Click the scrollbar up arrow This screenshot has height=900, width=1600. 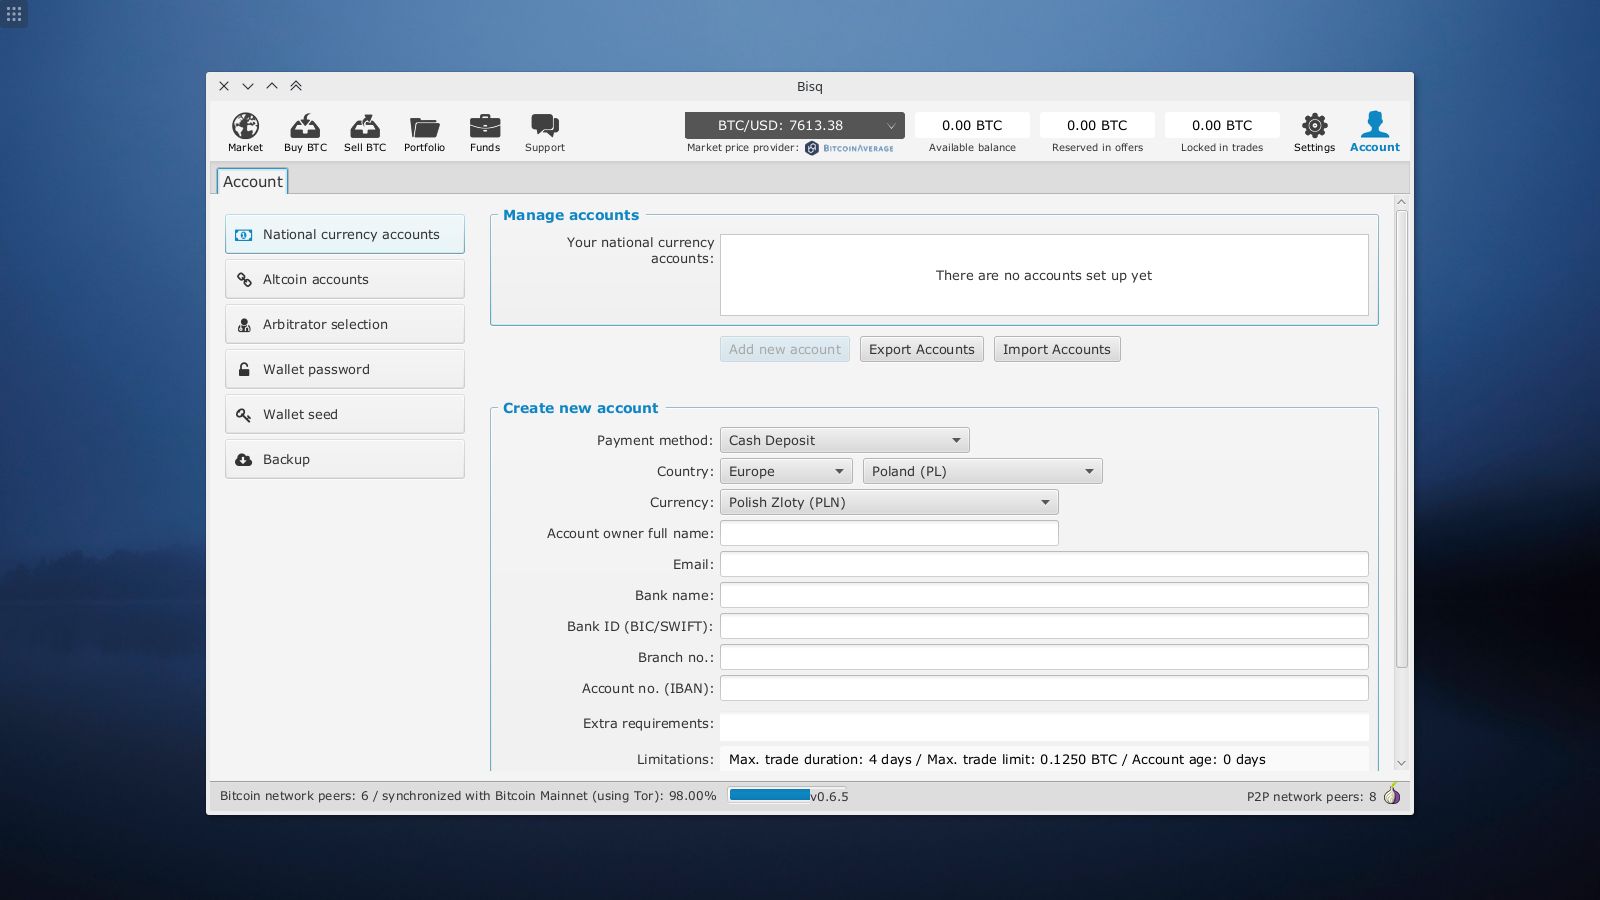coord(1401,202)
